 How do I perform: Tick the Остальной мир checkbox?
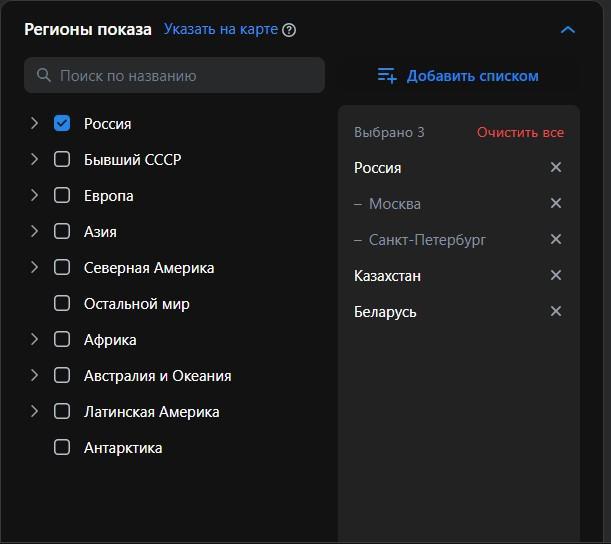click(62, 304)
